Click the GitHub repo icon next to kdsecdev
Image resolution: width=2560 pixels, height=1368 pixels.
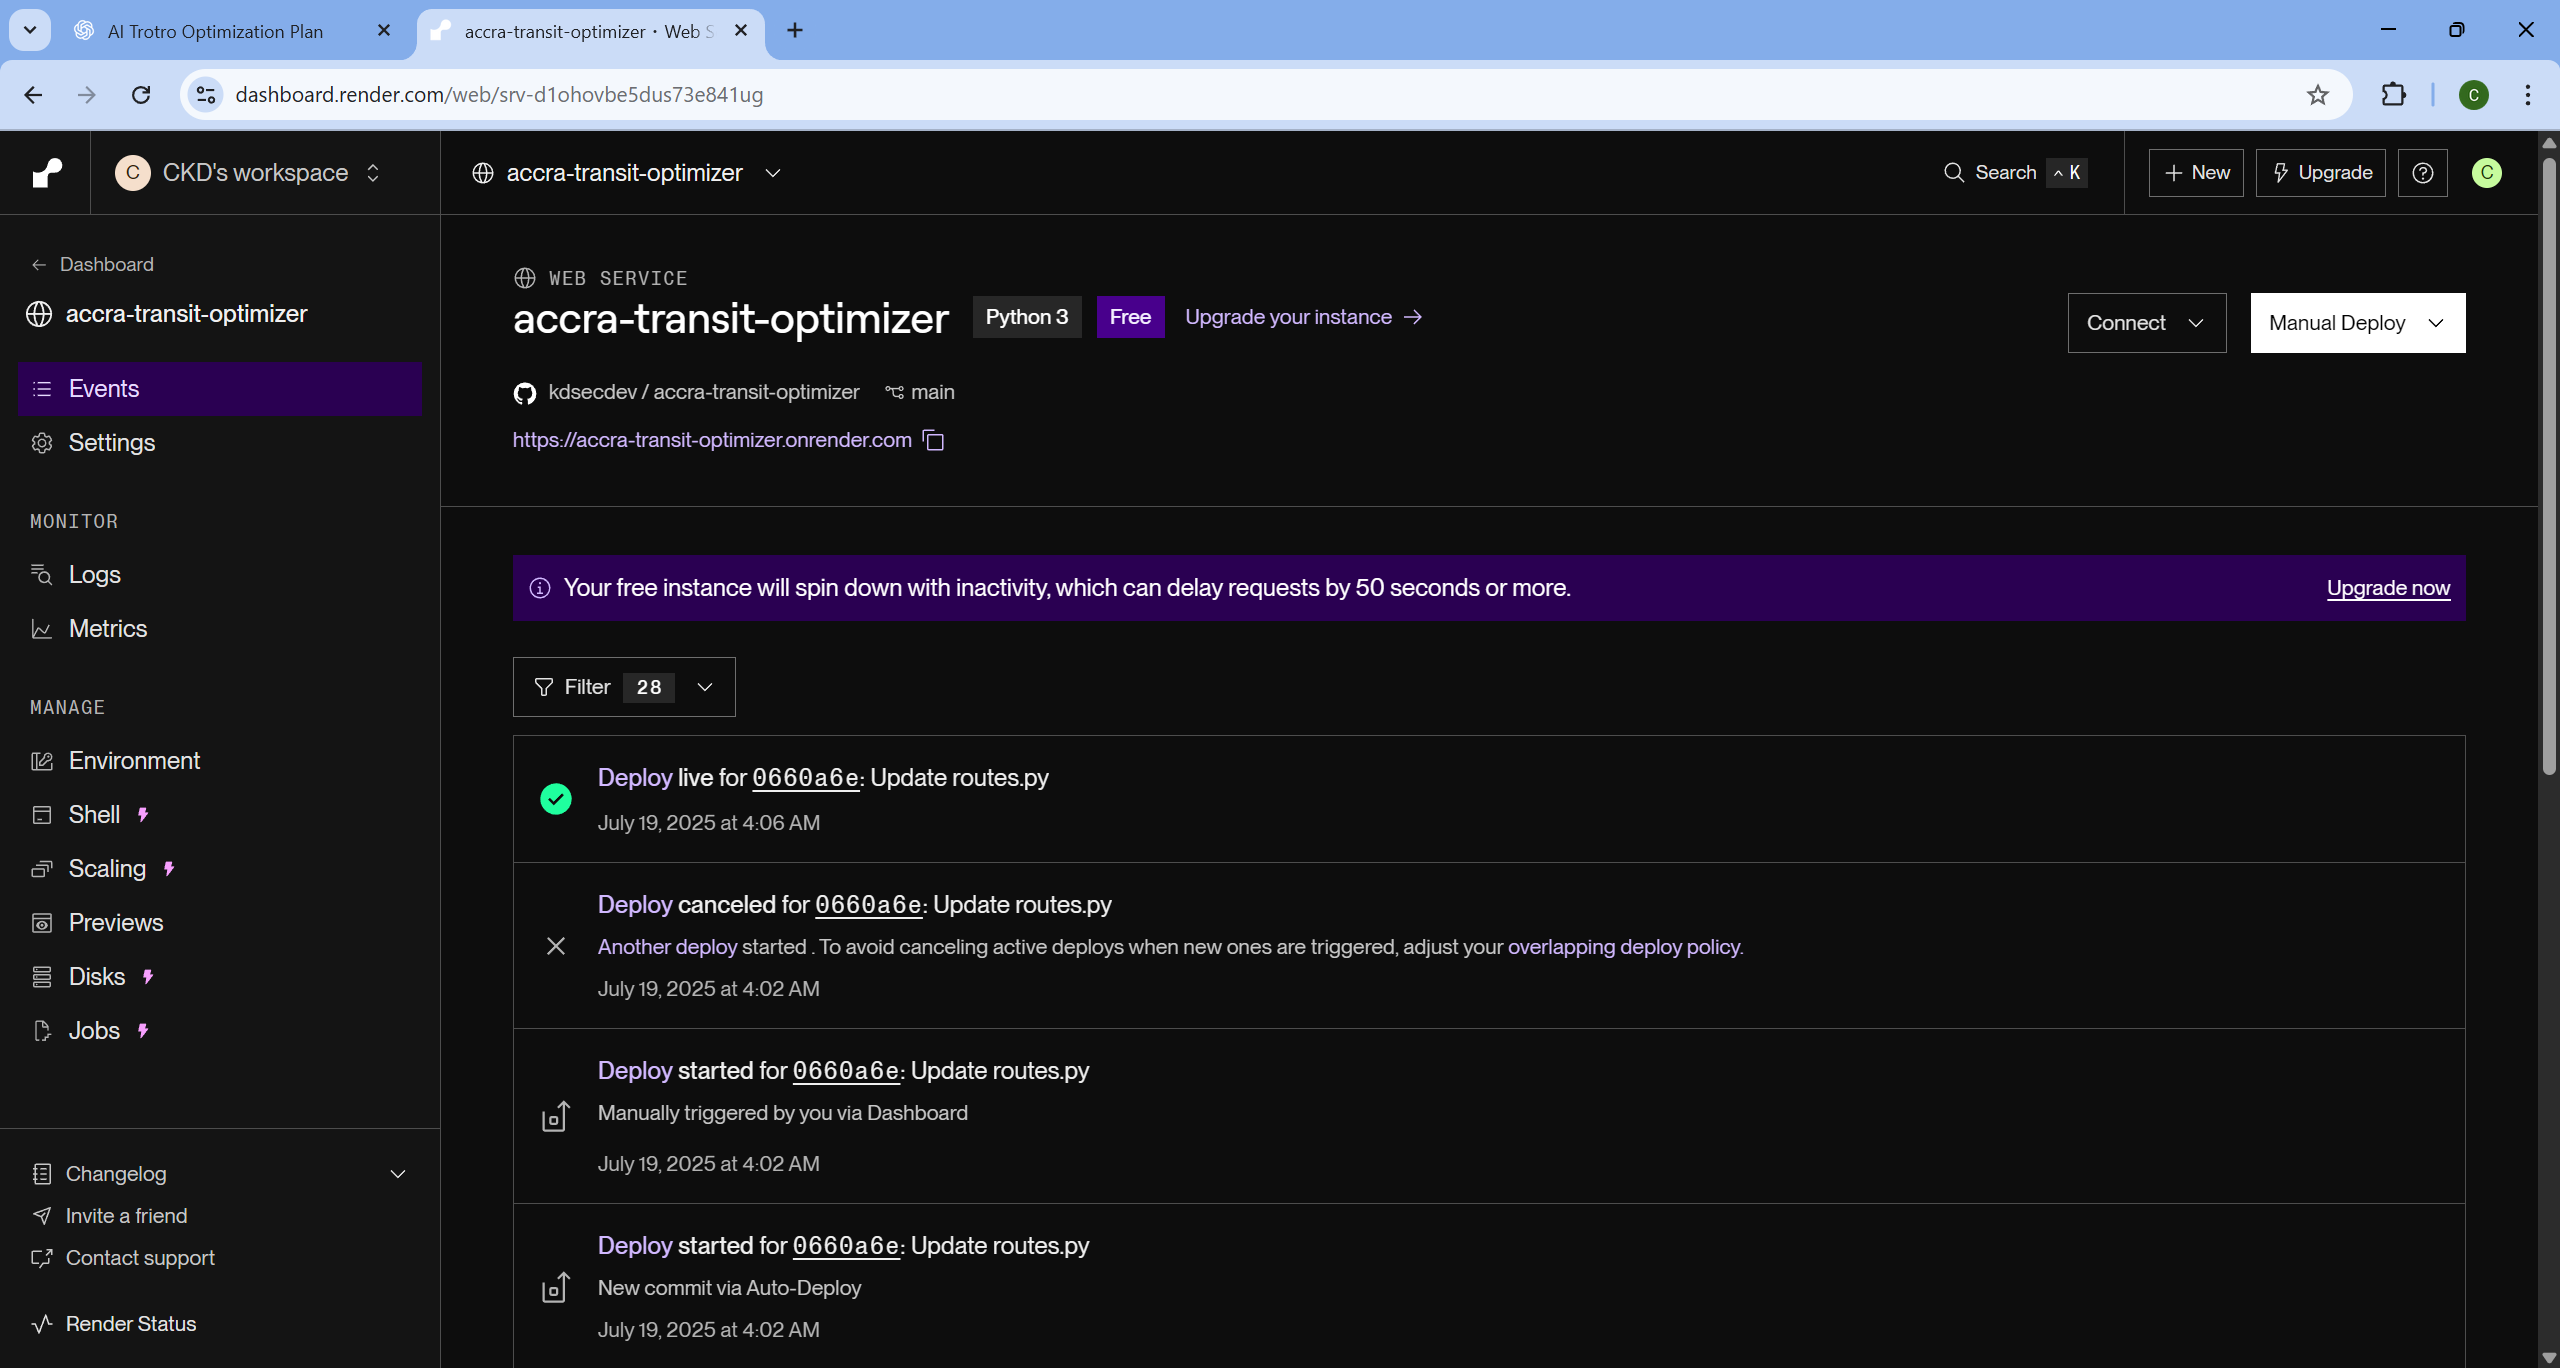click(x=524, y=393)
